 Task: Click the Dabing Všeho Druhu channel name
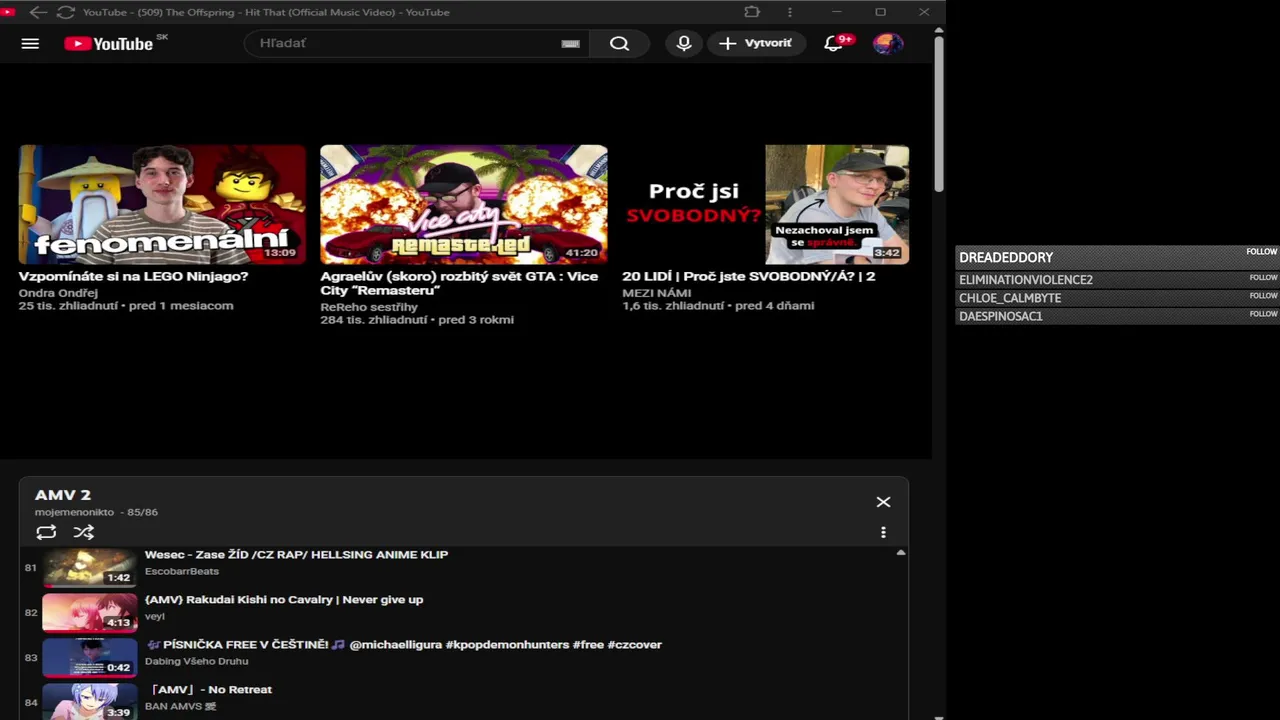click(x=197, y=661)
